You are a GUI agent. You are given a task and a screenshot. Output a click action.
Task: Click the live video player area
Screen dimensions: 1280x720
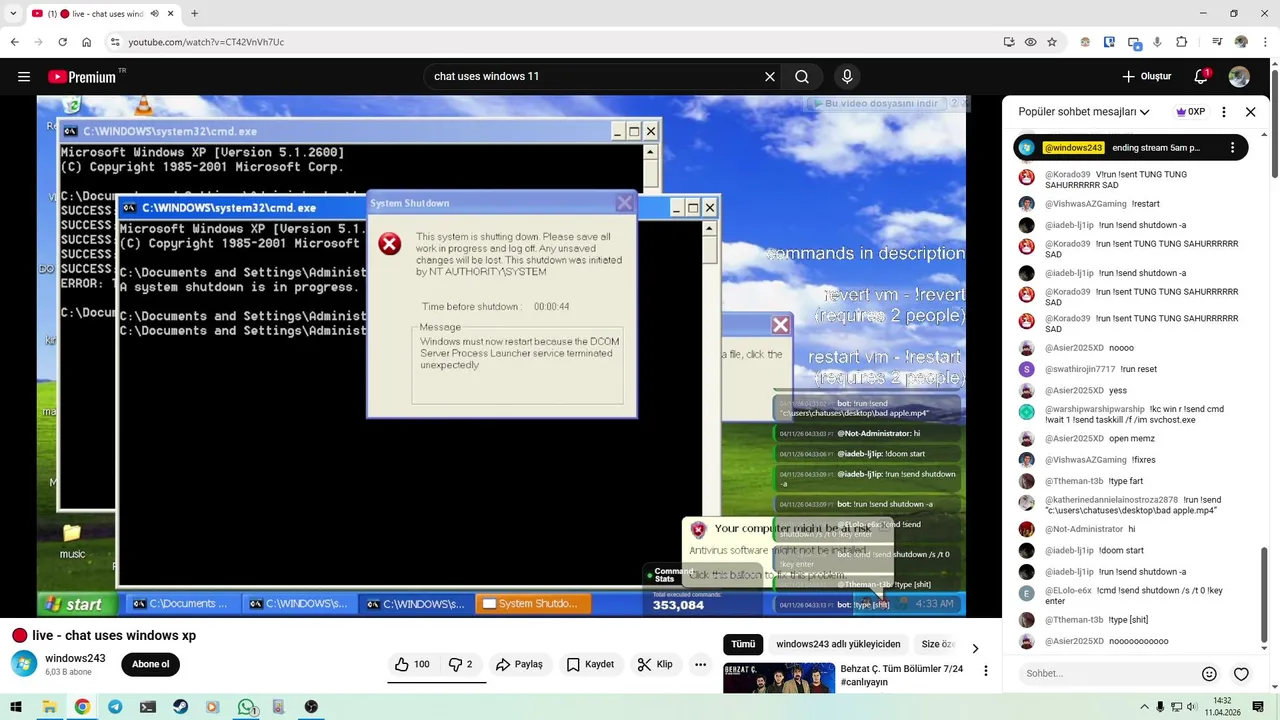pos(502,356)
